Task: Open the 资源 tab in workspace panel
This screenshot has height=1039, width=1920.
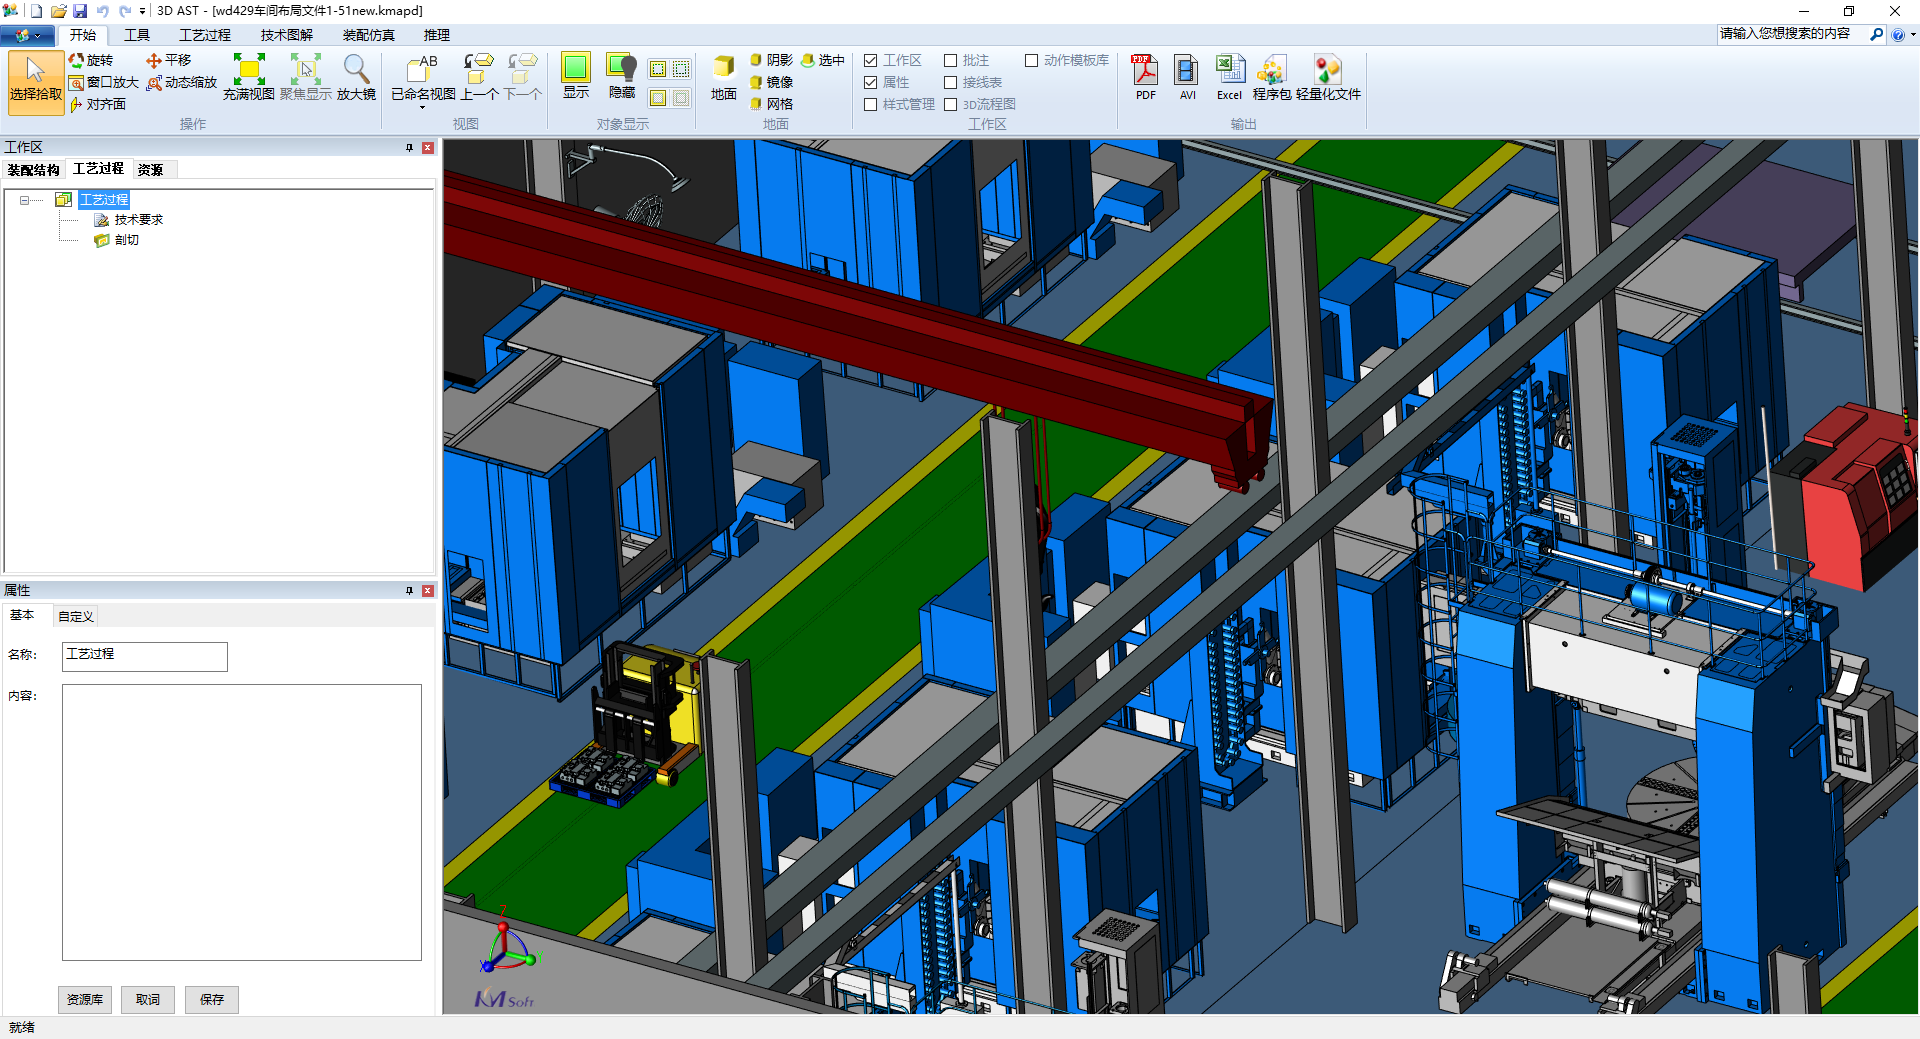Action: click(151, 170)
